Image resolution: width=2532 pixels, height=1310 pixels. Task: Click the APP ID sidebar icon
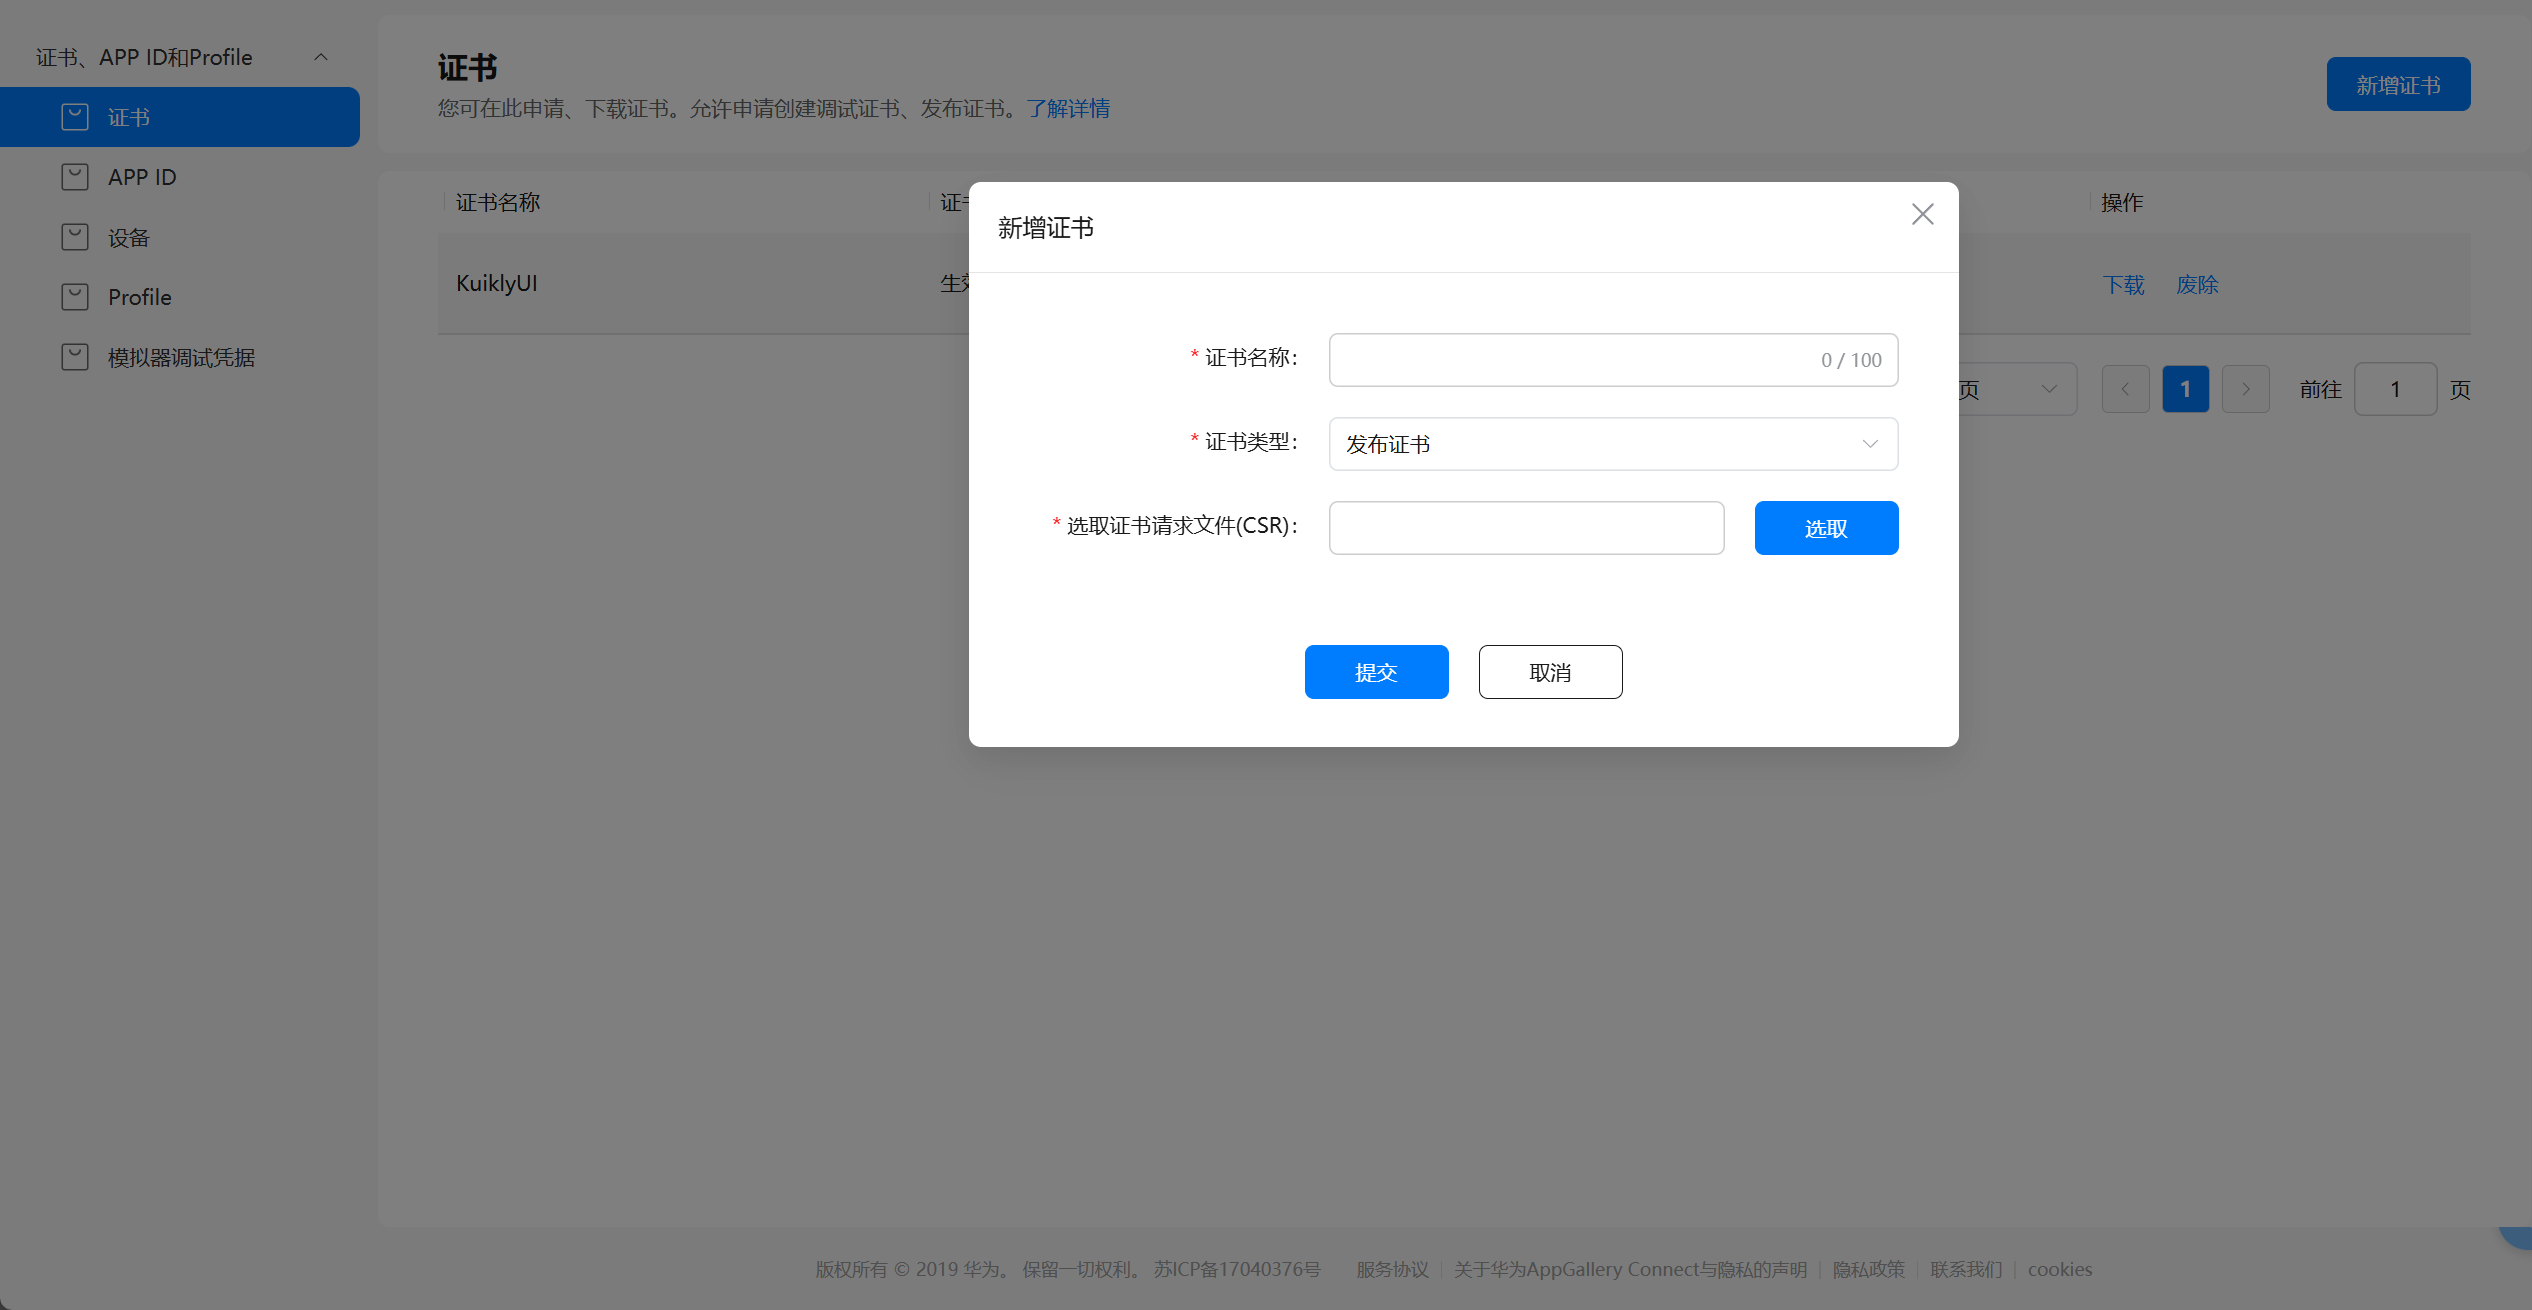pyautogui.click(x=75, y=177)
